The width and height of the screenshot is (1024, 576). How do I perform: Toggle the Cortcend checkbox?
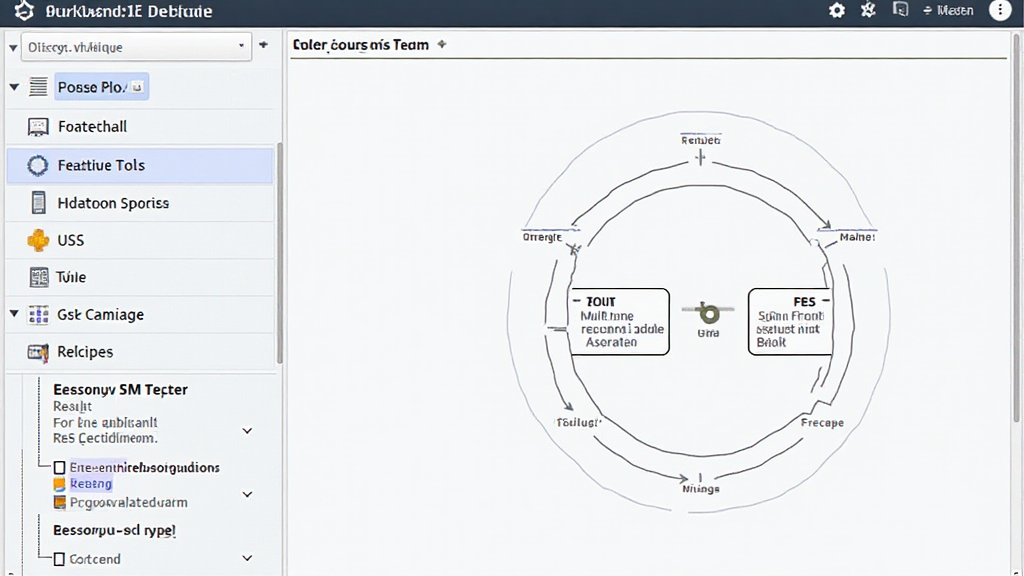tap(59, 559)
